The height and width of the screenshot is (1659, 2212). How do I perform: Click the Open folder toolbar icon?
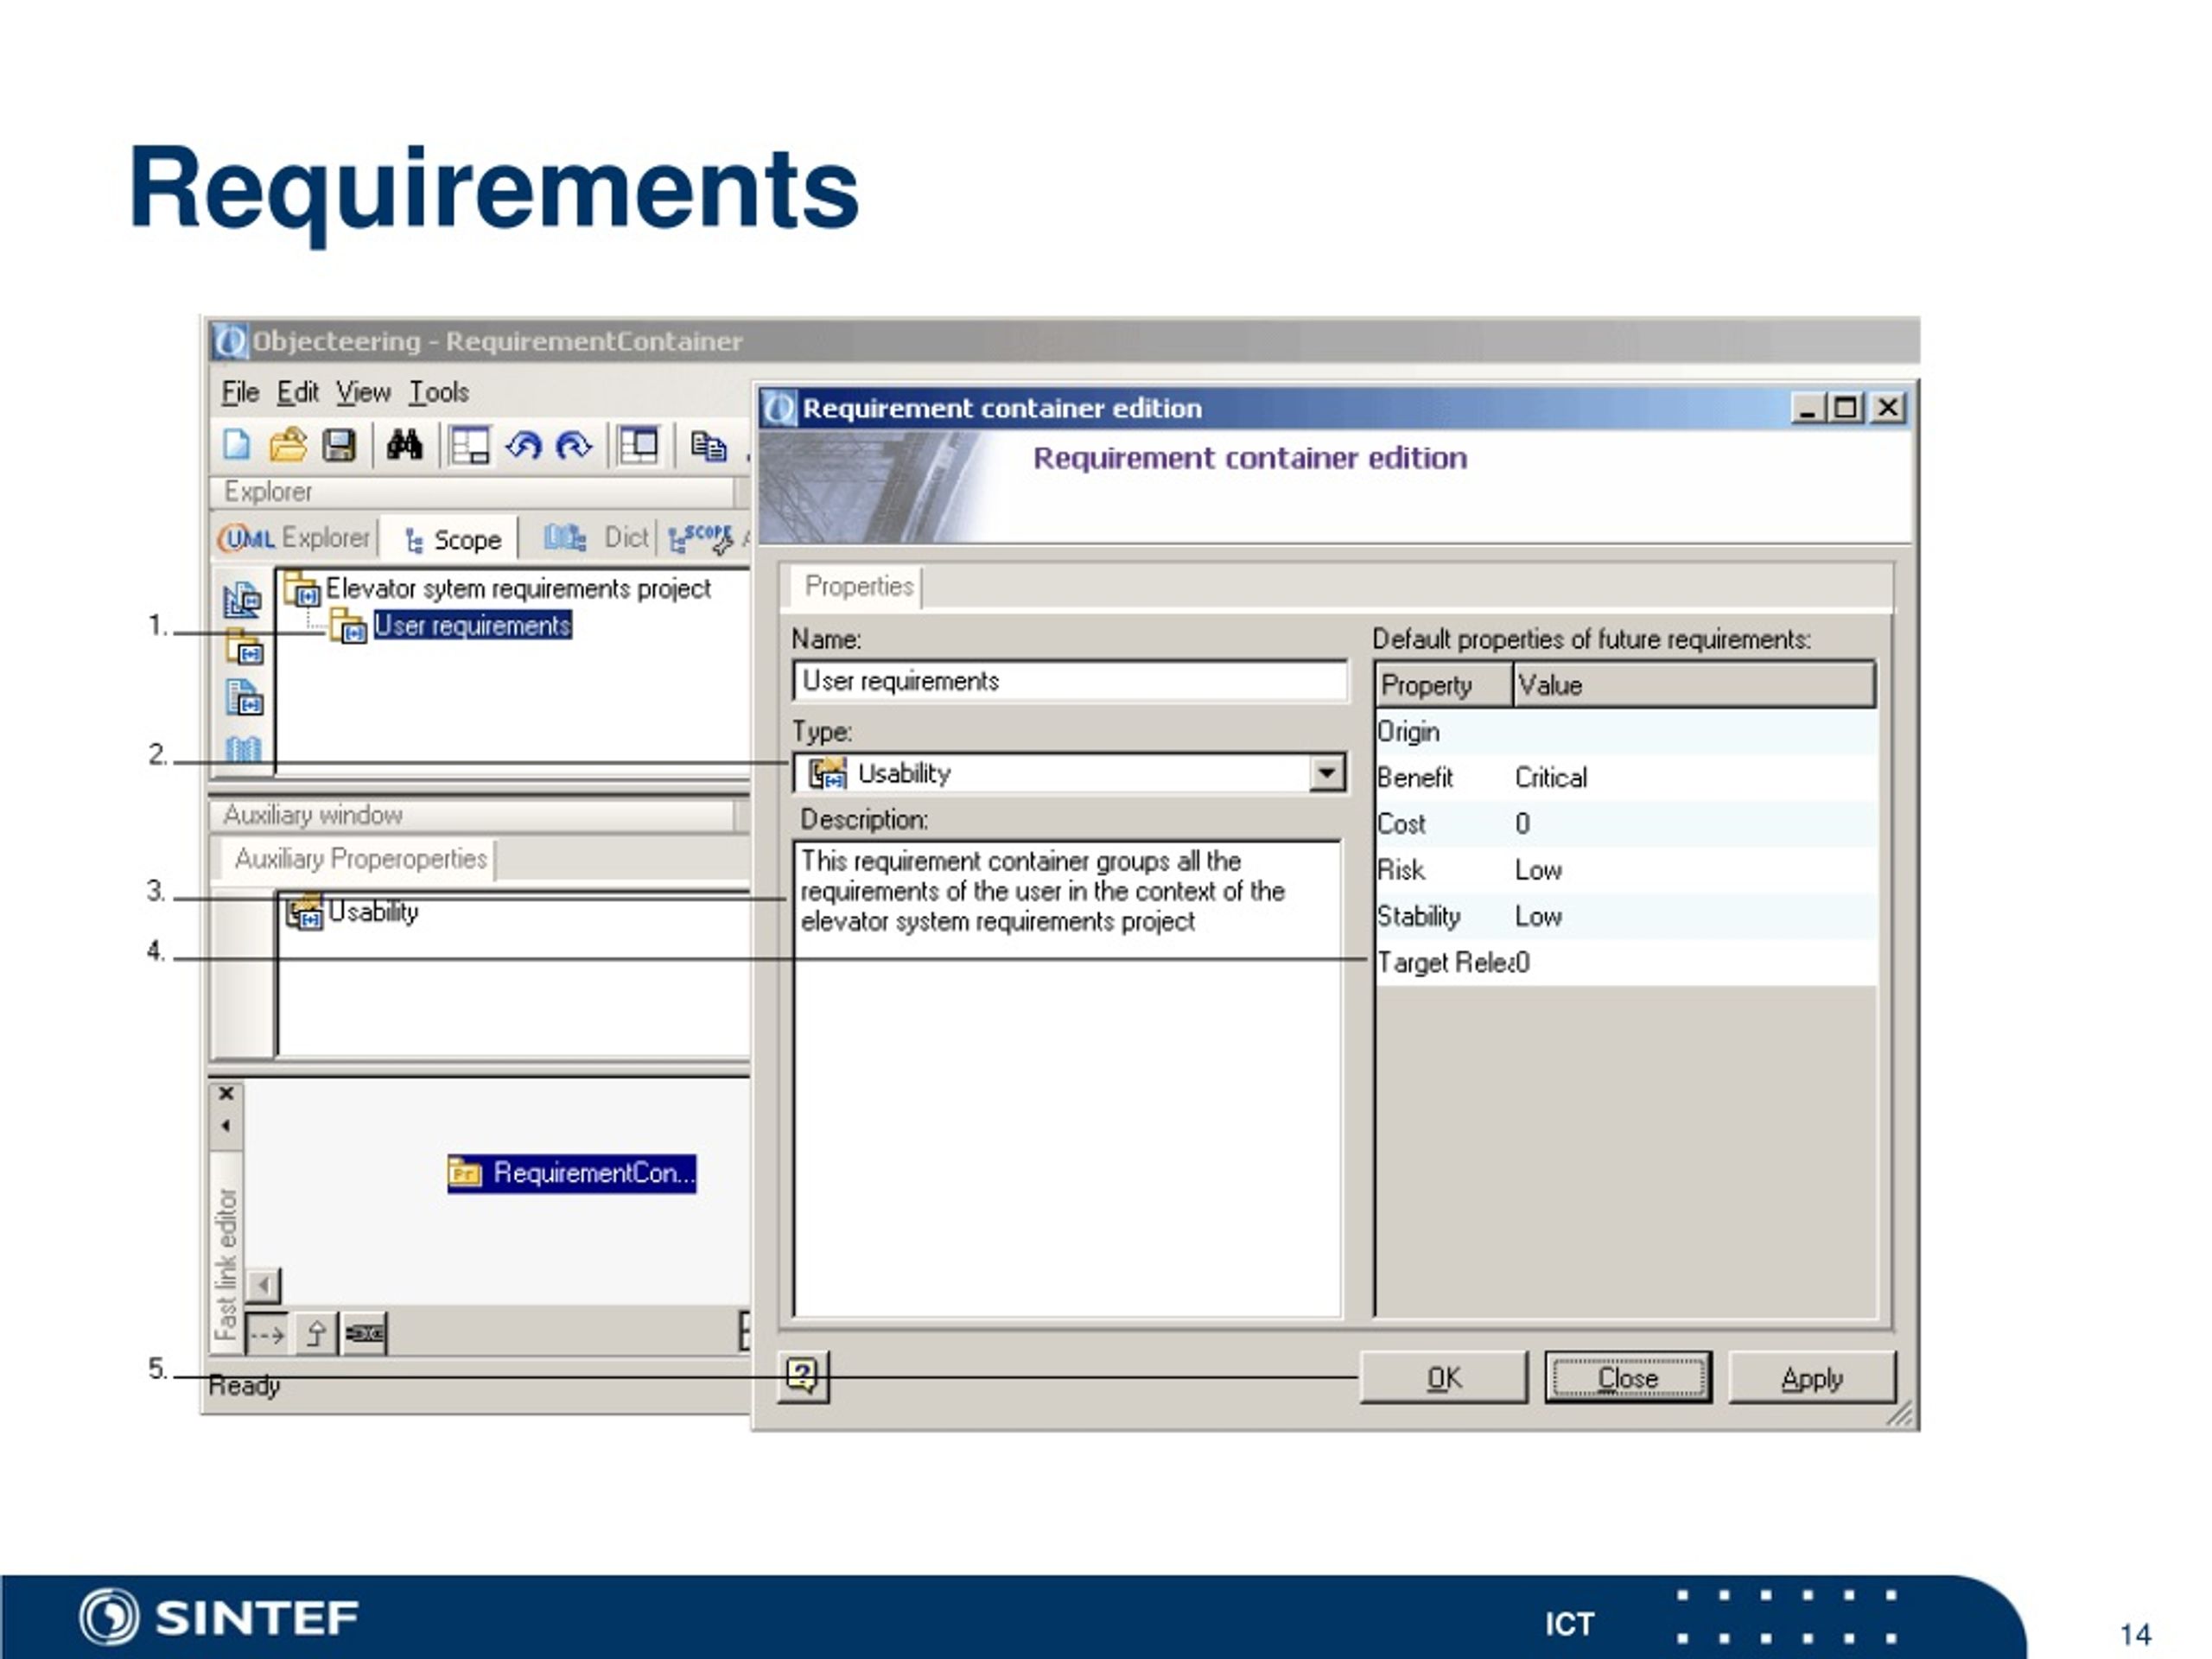pos(288,445)
